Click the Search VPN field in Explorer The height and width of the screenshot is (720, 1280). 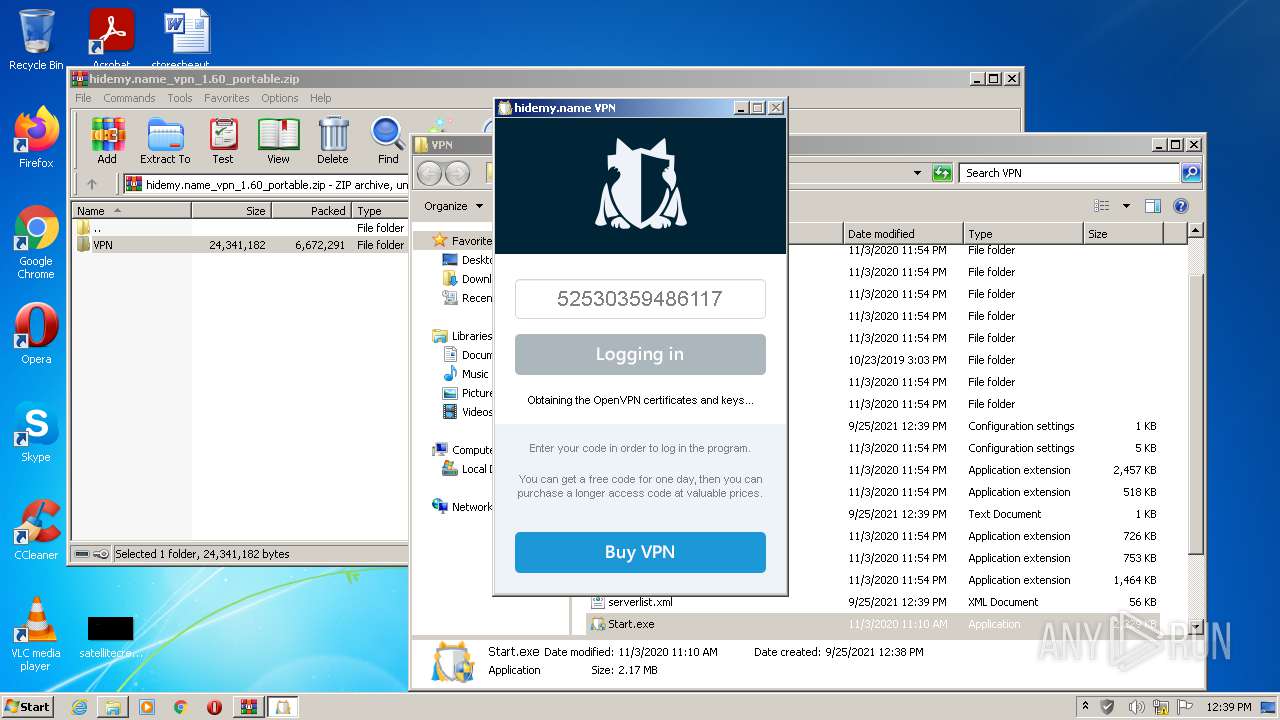1069,173
